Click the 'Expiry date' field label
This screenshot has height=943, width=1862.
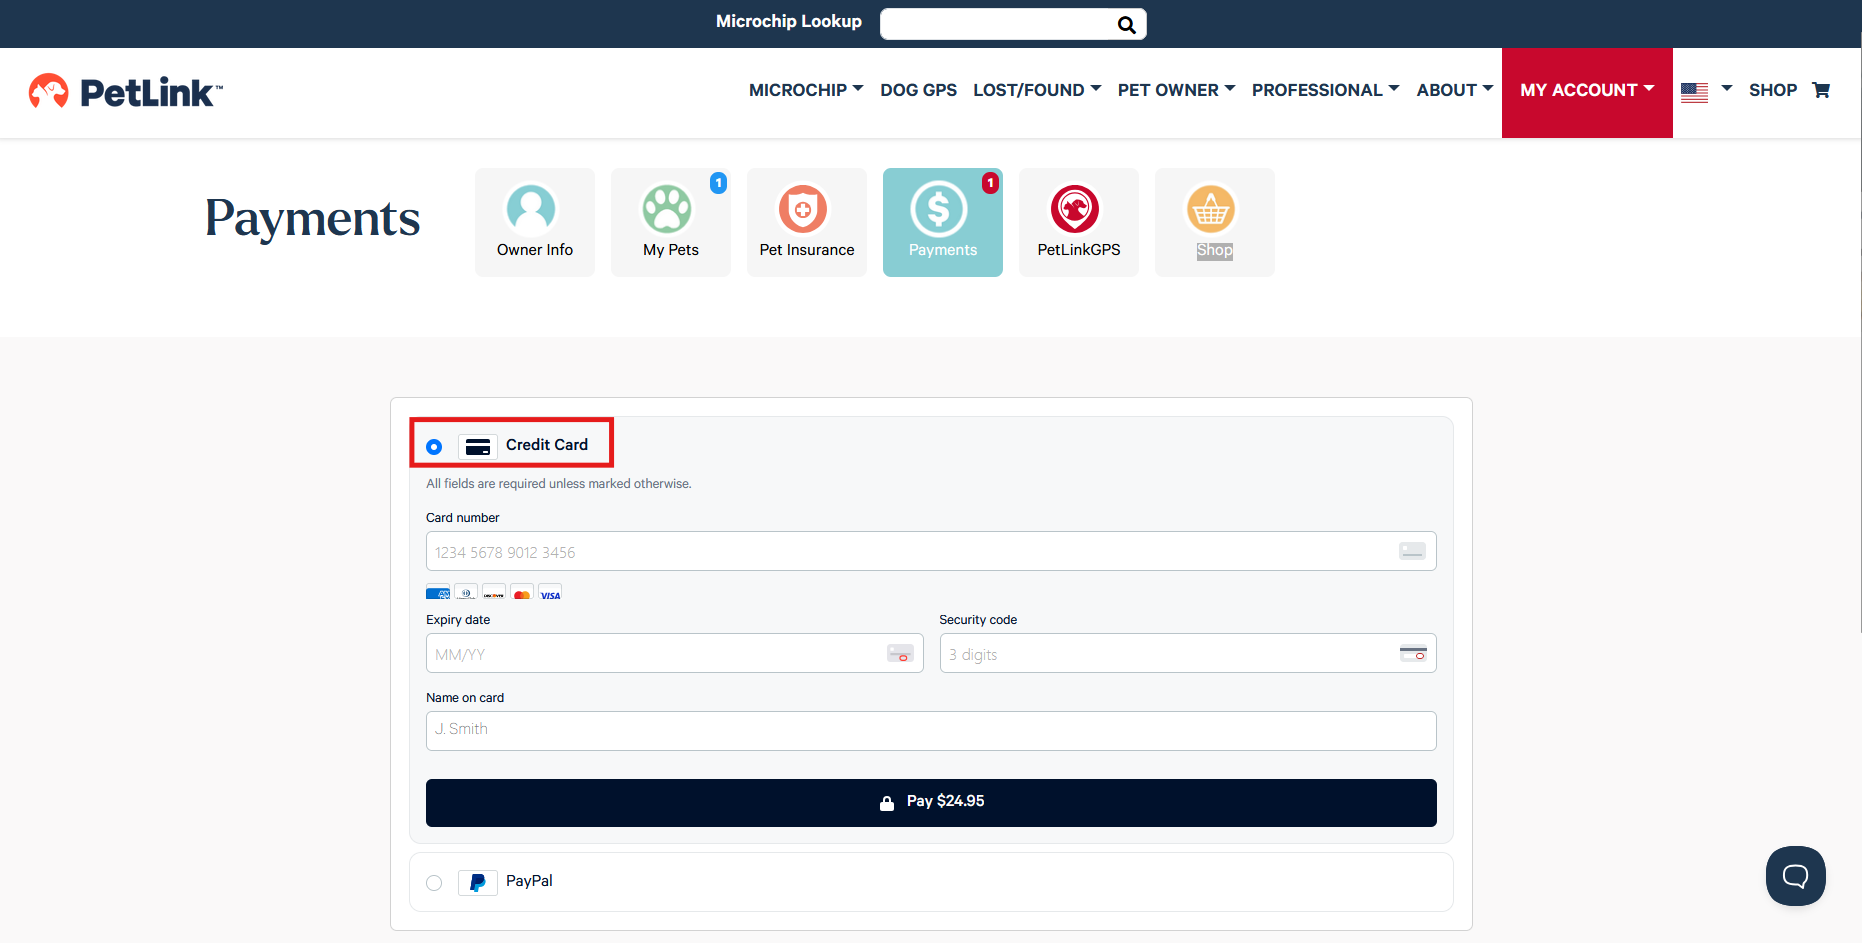458,620
